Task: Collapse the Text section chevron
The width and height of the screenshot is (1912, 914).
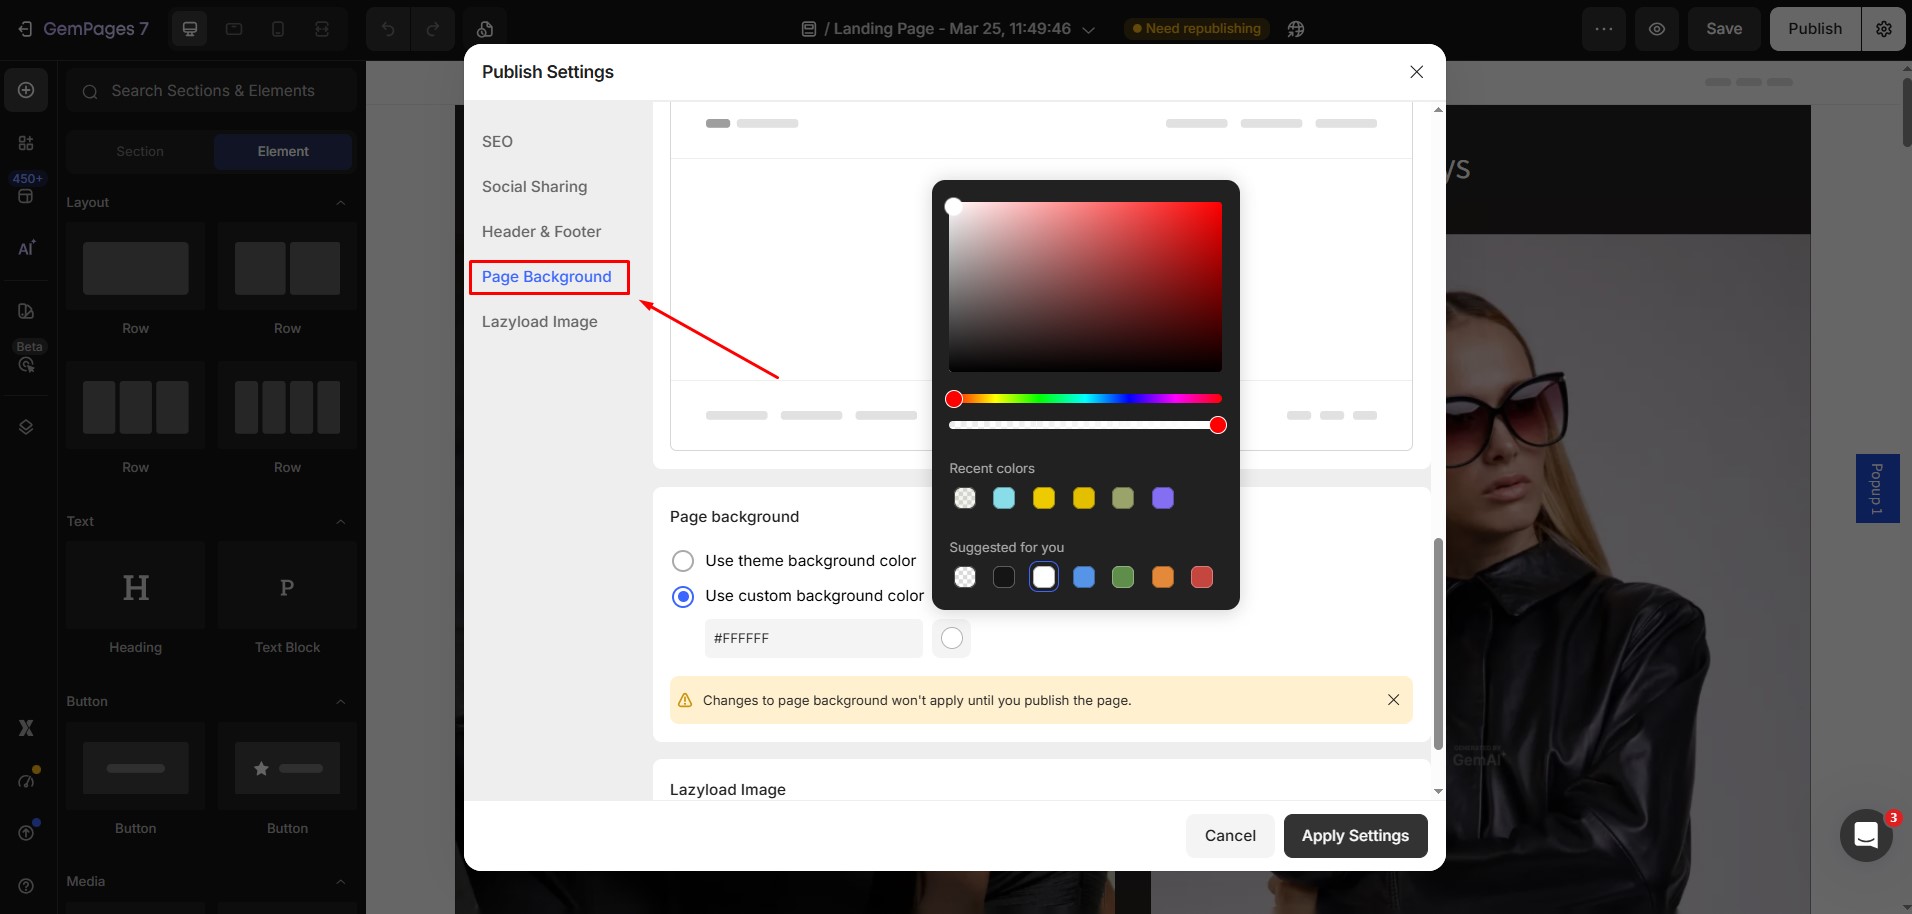Action: click(x=341, y=522)
